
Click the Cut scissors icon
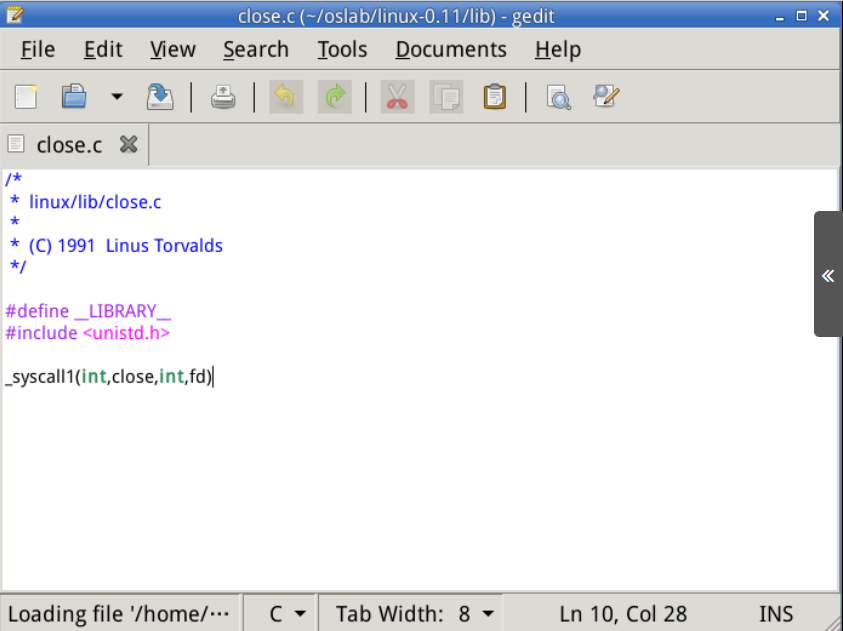pyautogui.click(x=397, y=97)
